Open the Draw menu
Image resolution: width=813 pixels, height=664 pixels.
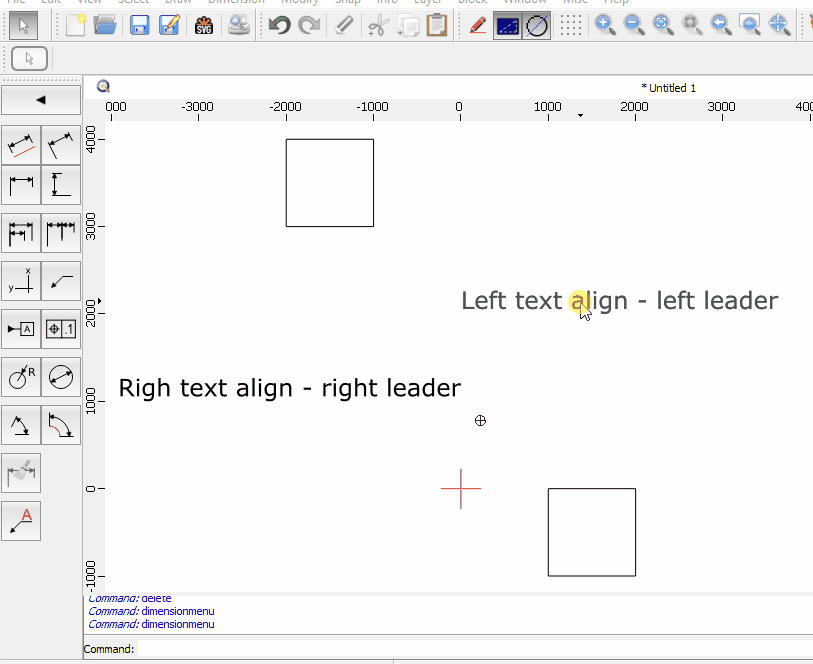178,3
